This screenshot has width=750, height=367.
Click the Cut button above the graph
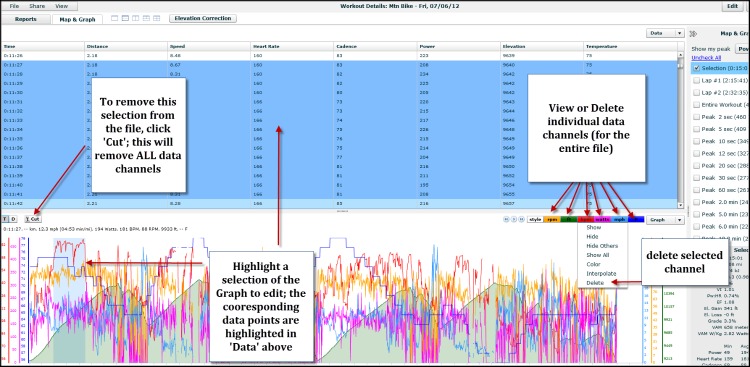click(33, 219)
